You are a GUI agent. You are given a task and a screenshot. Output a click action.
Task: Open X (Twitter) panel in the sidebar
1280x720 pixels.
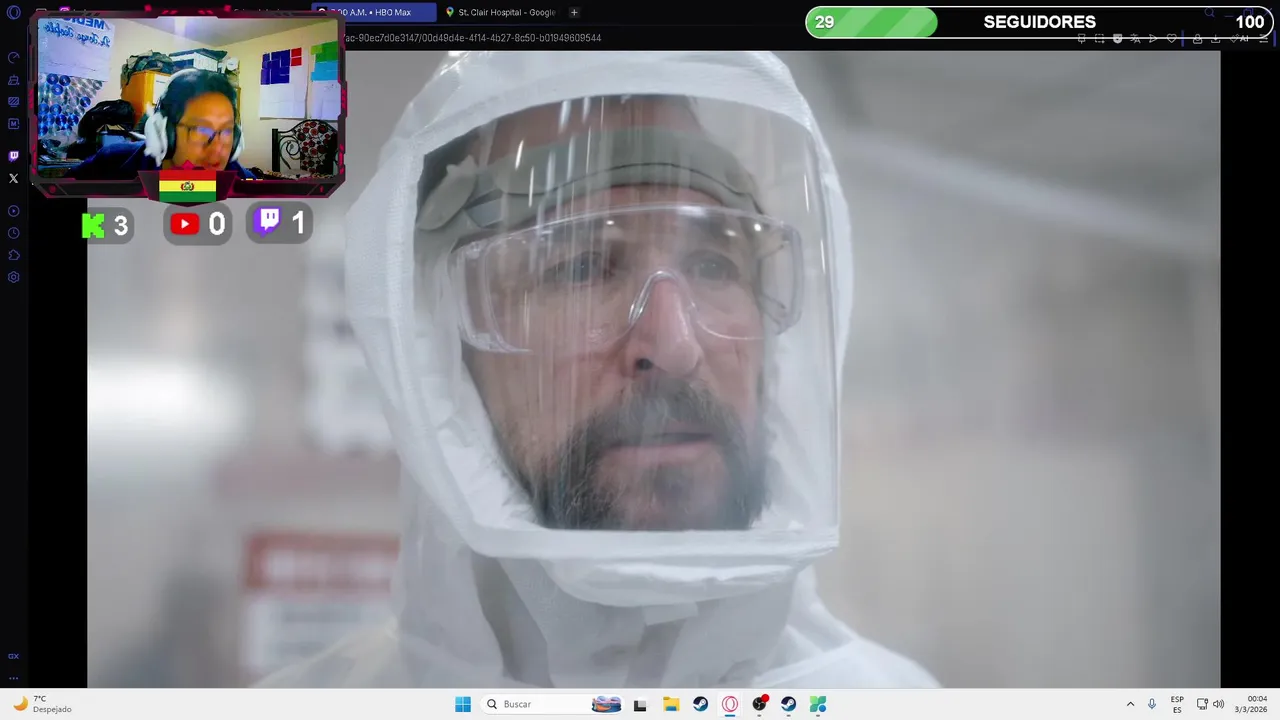tap(13, 179)
